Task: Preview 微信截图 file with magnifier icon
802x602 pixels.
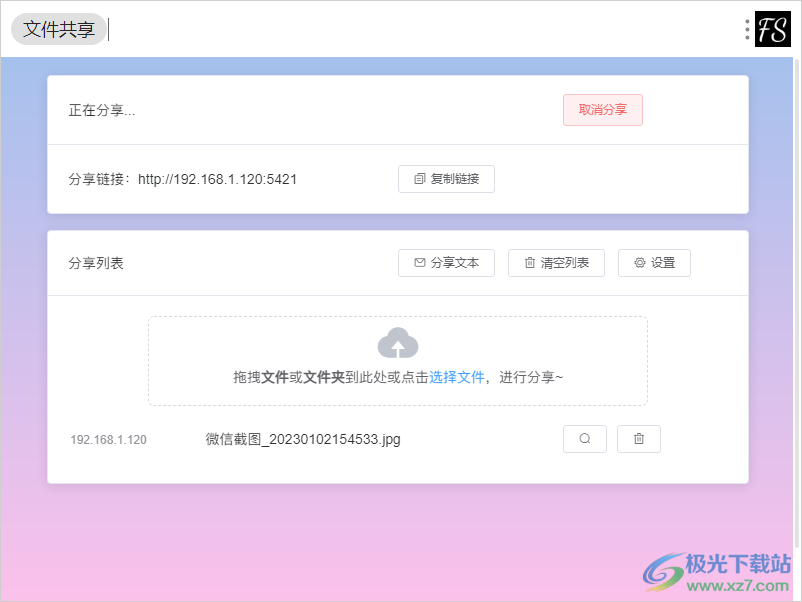Action: pos(585,439)
